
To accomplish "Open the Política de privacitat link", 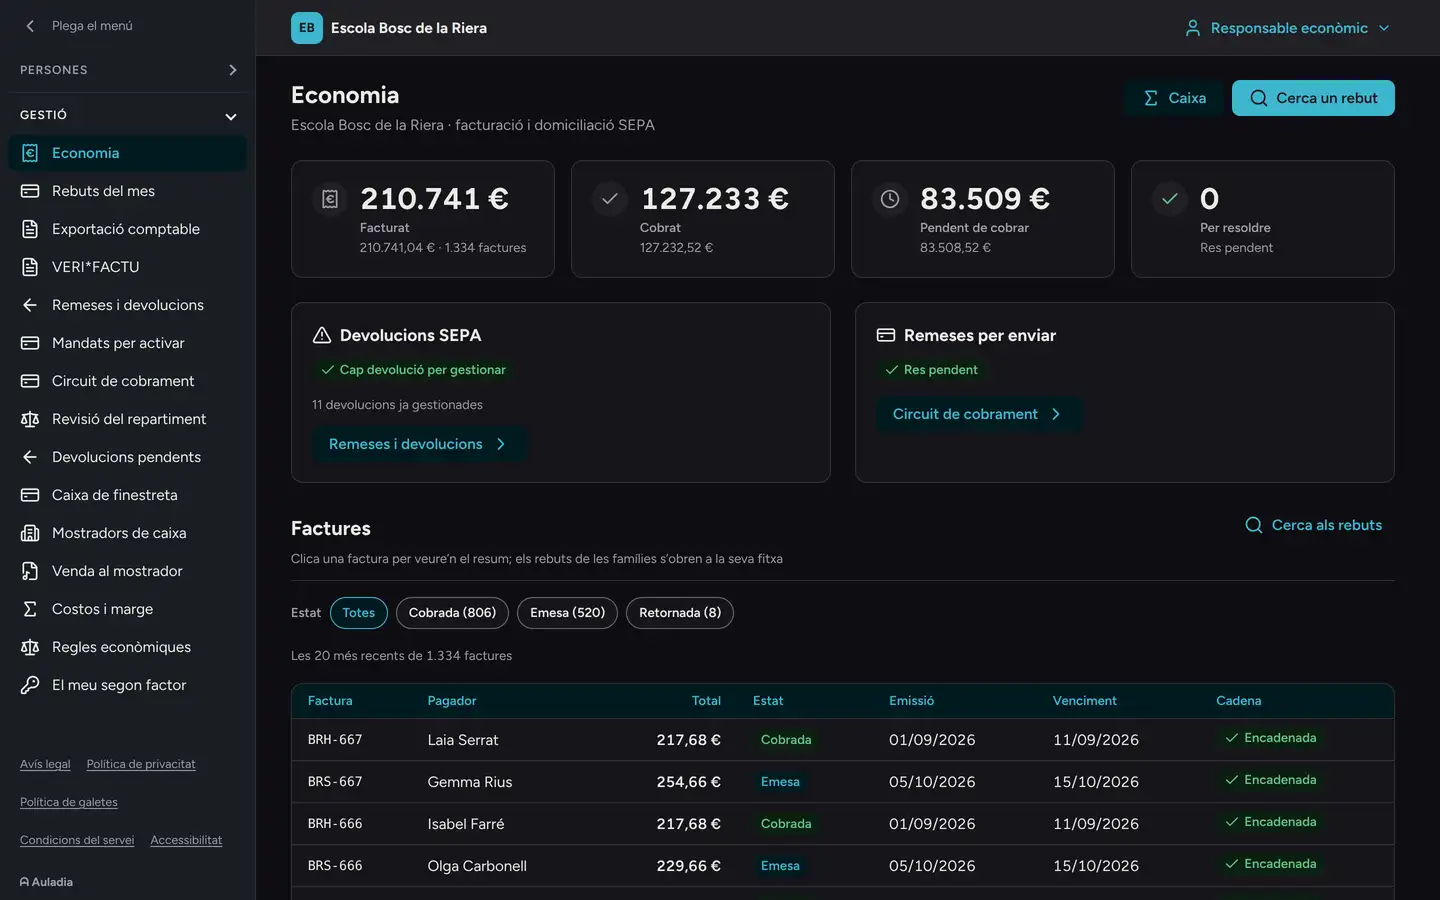I will (x=141, y=764).
